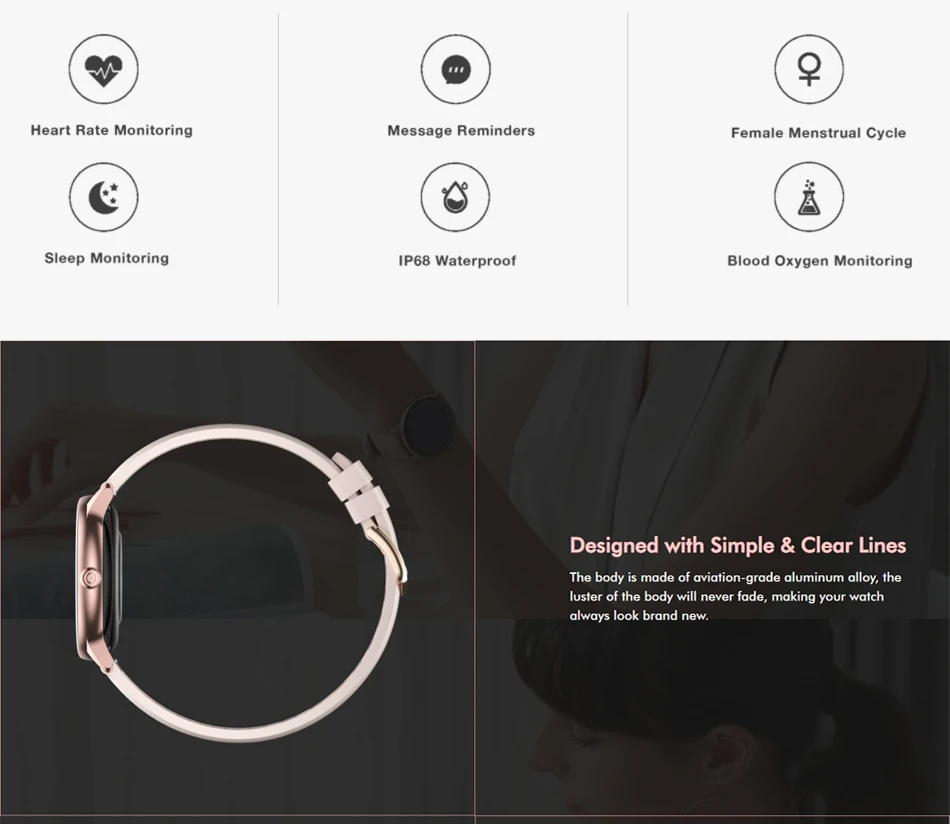Click the aviation-grade aluminum alloy description paragraph

736,596
